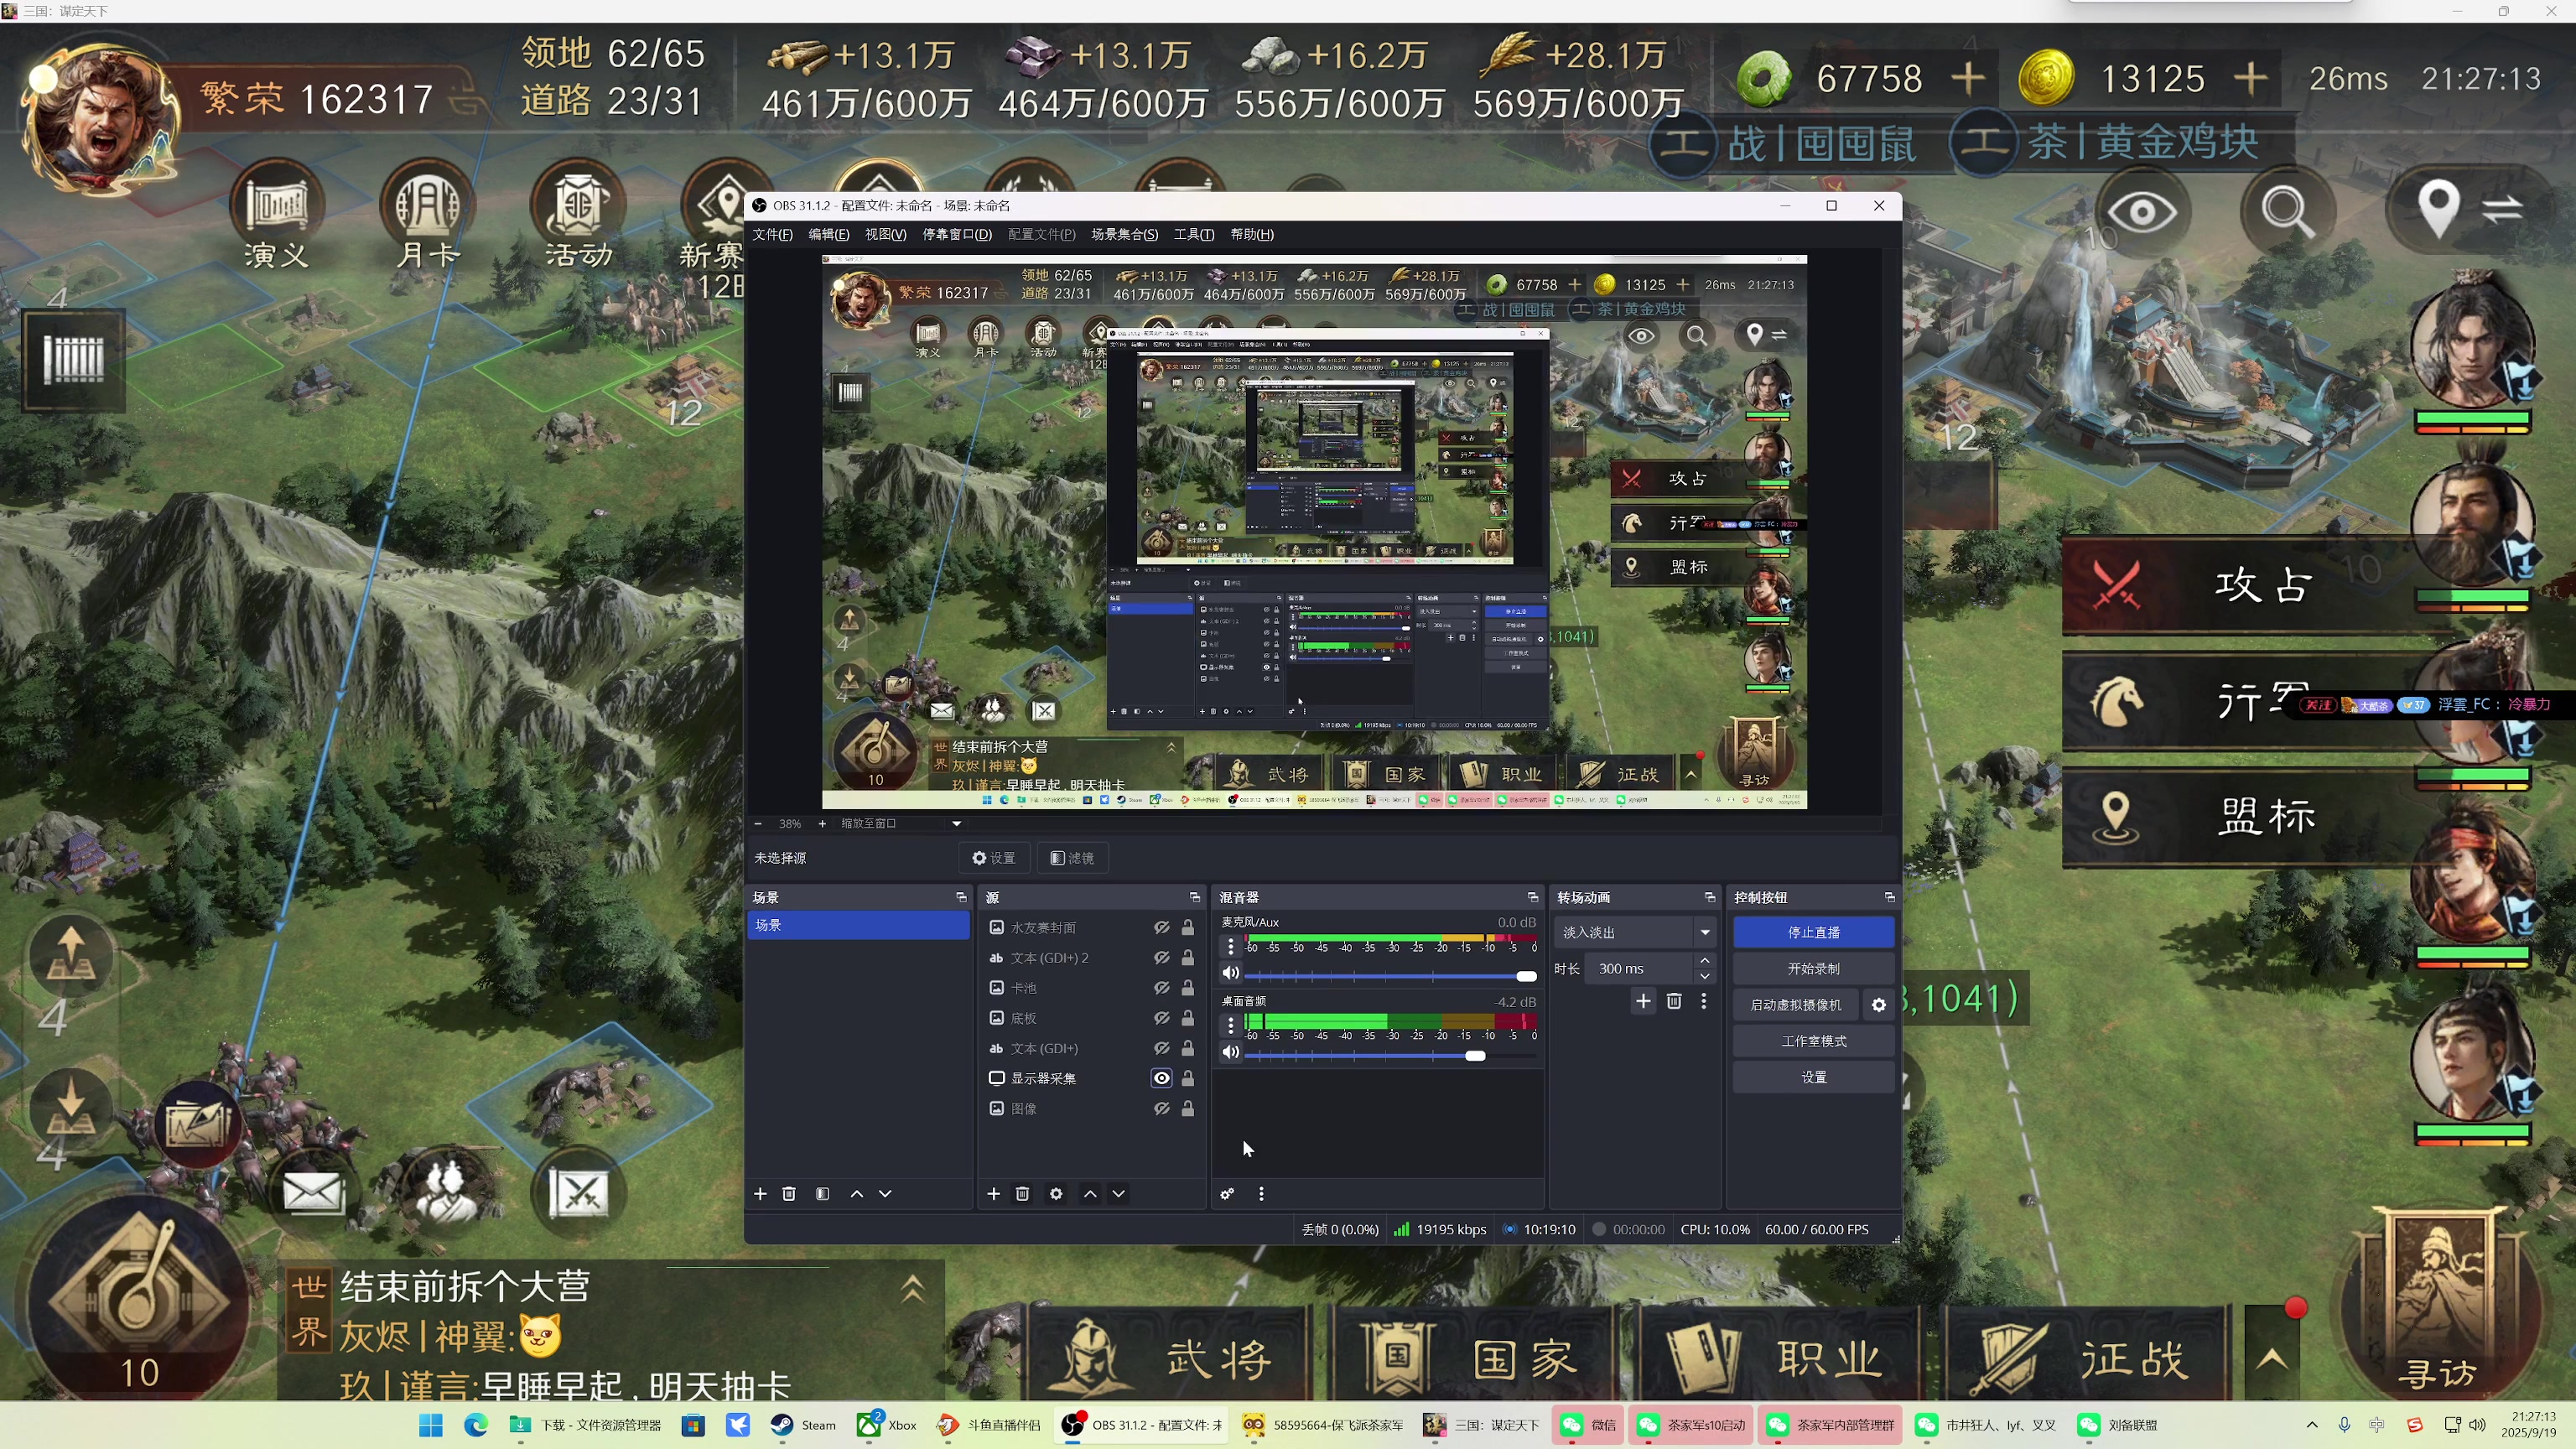Open the game mail envelope icon
The height and width of the screenshot is (1449, 2576).
click(313, 1192)
